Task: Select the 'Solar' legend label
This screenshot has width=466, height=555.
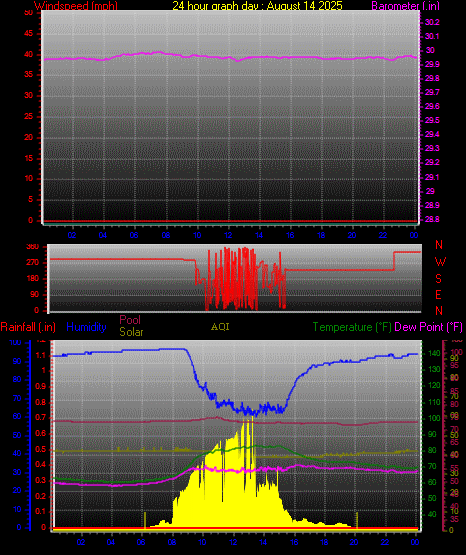Action: point(131,332)
